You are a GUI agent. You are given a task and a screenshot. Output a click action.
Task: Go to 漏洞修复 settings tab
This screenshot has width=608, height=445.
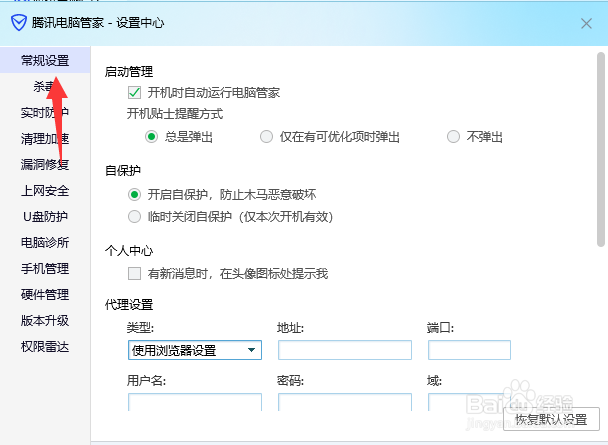click(45, 164)
